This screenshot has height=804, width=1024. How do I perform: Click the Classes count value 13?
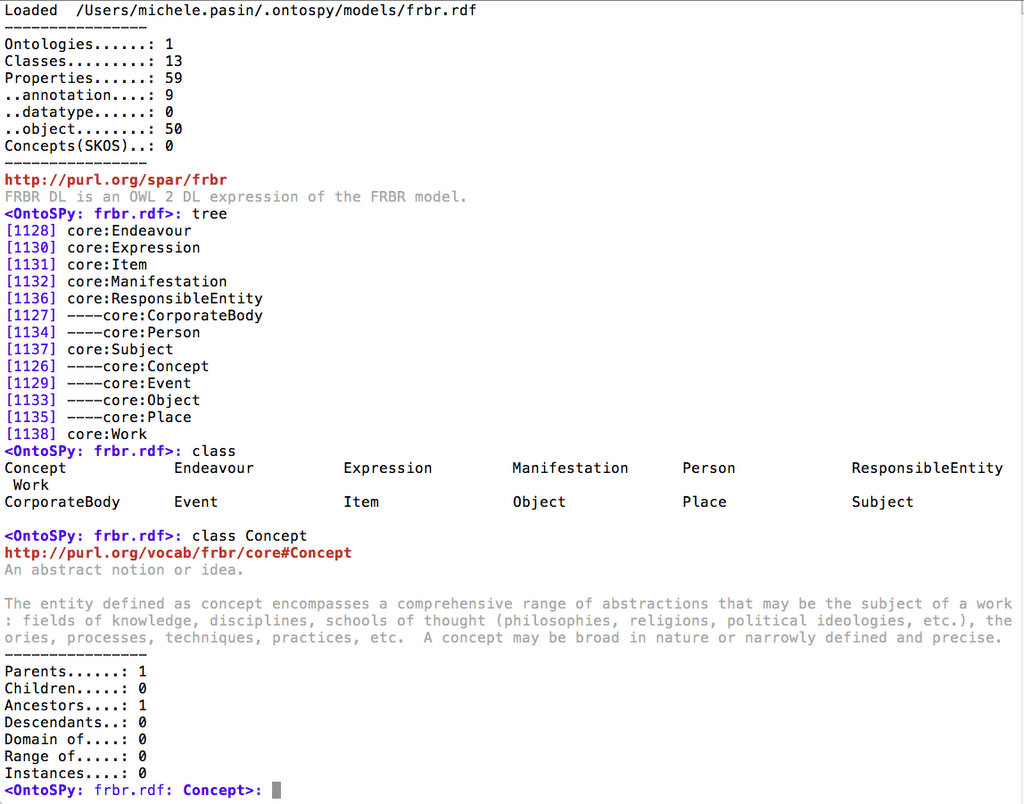pyautogui.click(x=174, y=61)
